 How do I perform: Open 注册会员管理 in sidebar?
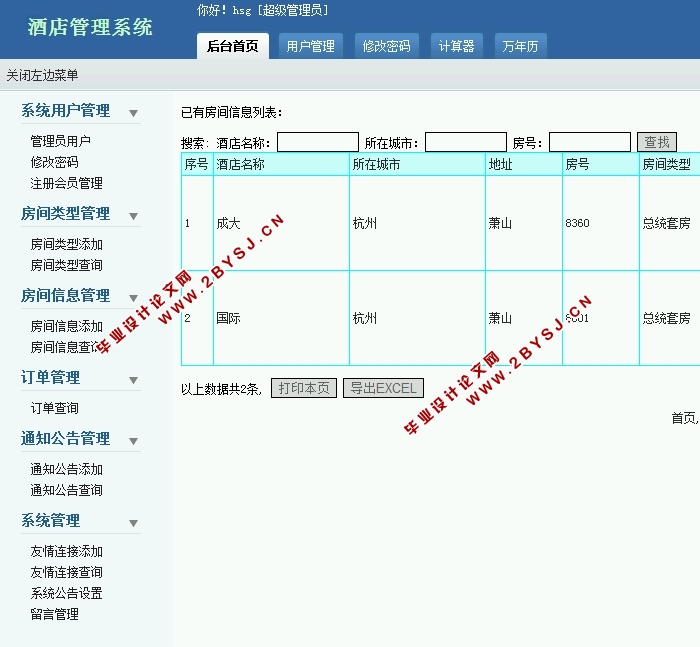point(67,183)
